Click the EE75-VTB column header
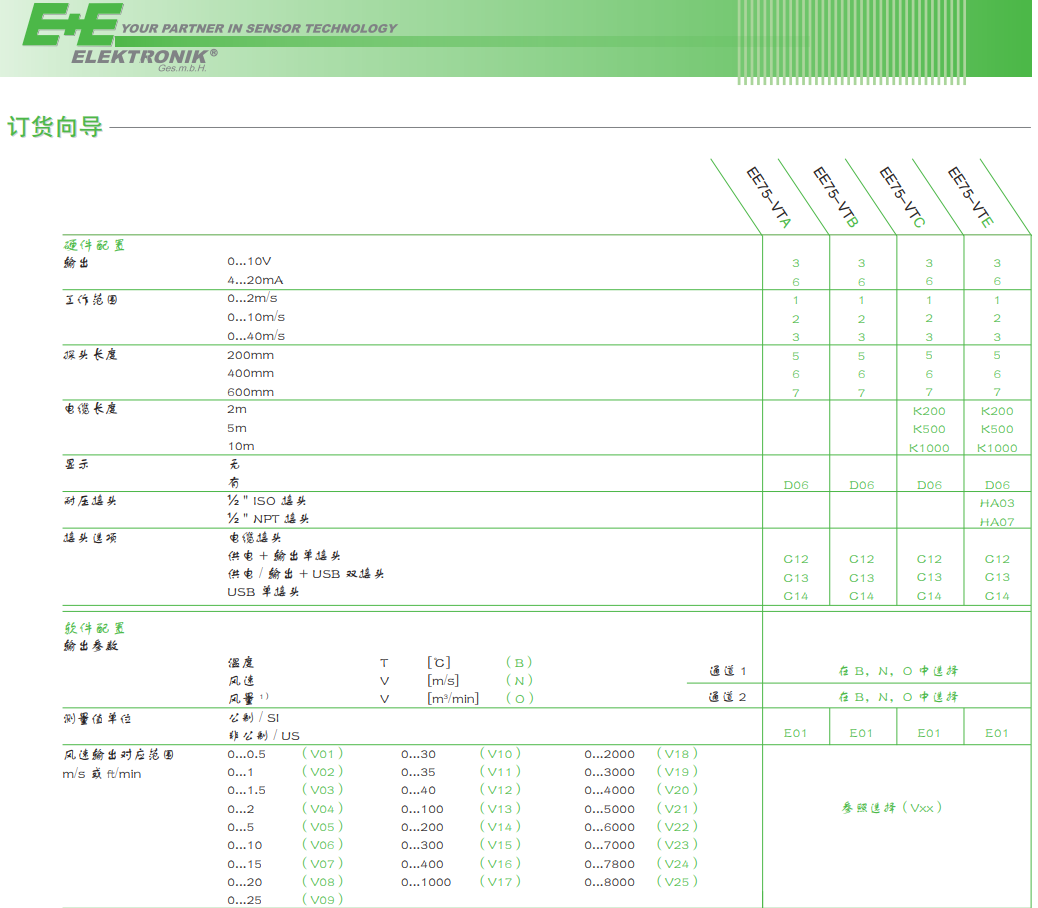This screenshot has height=908, width=1038. (x=835, y=197)
